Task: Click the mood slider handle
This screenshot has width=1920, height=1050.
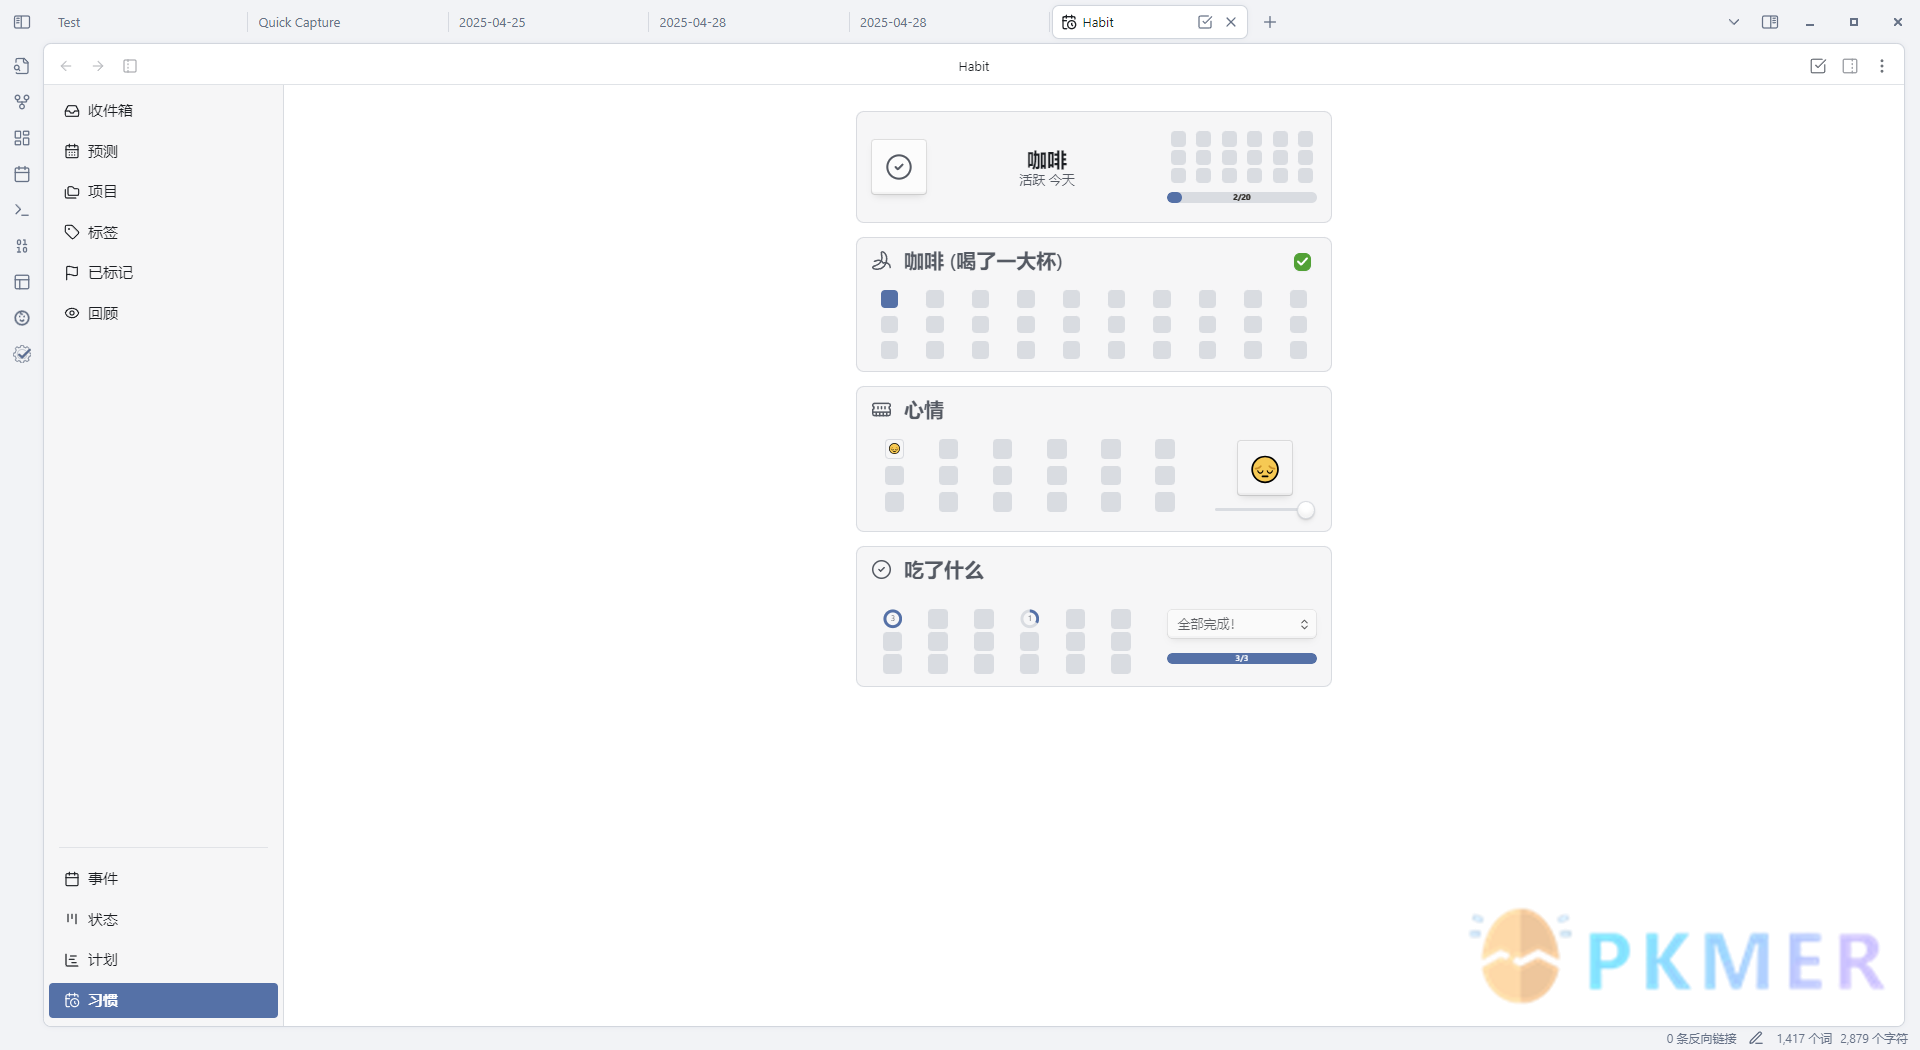Action: click(1305, 511)
